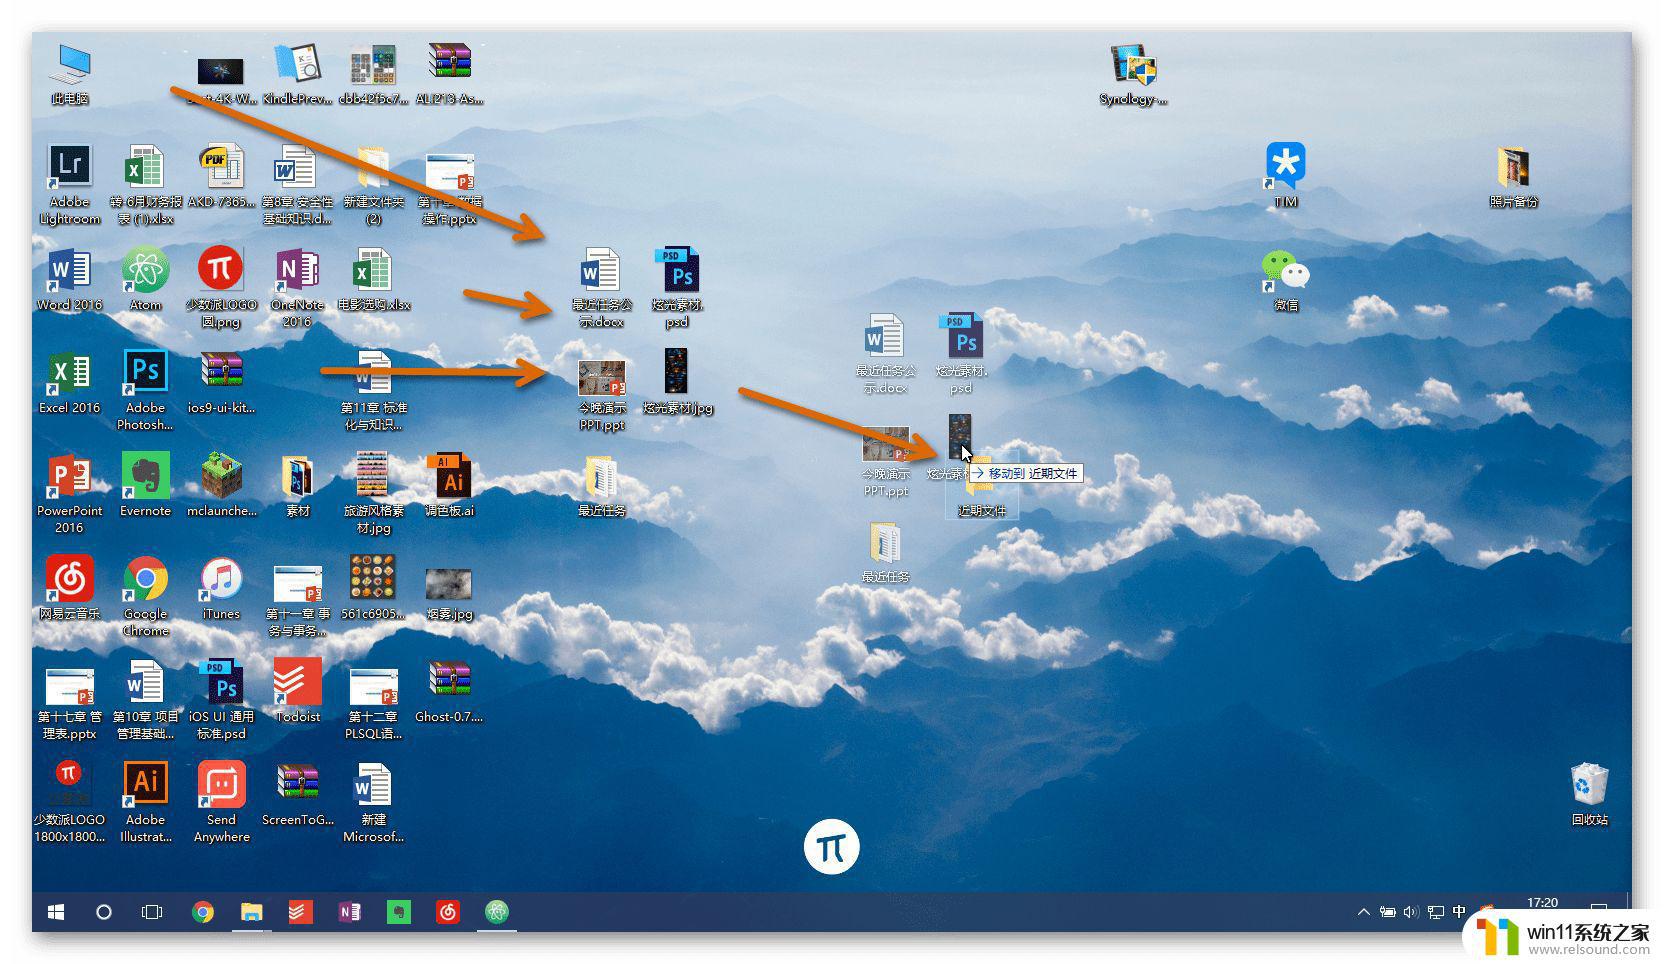Screen dimensions: 1664x964
Task: Open NetEase Music from the taskbar
Action: pos(447,912)
